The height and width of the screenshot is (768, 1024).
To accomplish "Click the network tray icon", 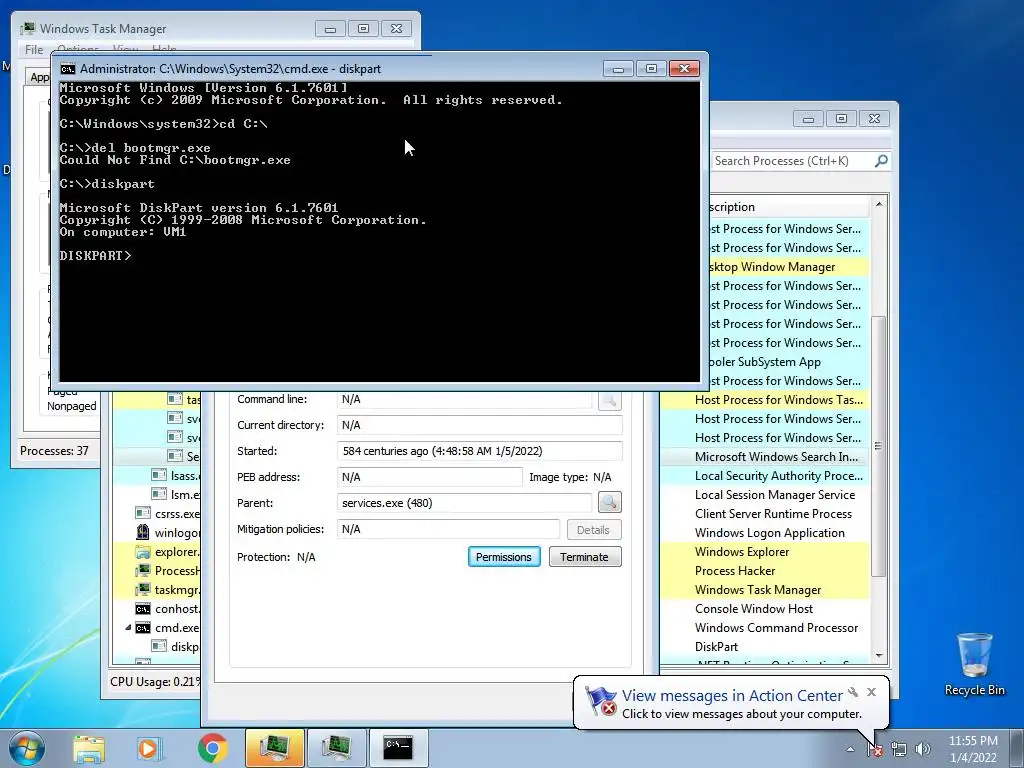I will coord(899,749).
